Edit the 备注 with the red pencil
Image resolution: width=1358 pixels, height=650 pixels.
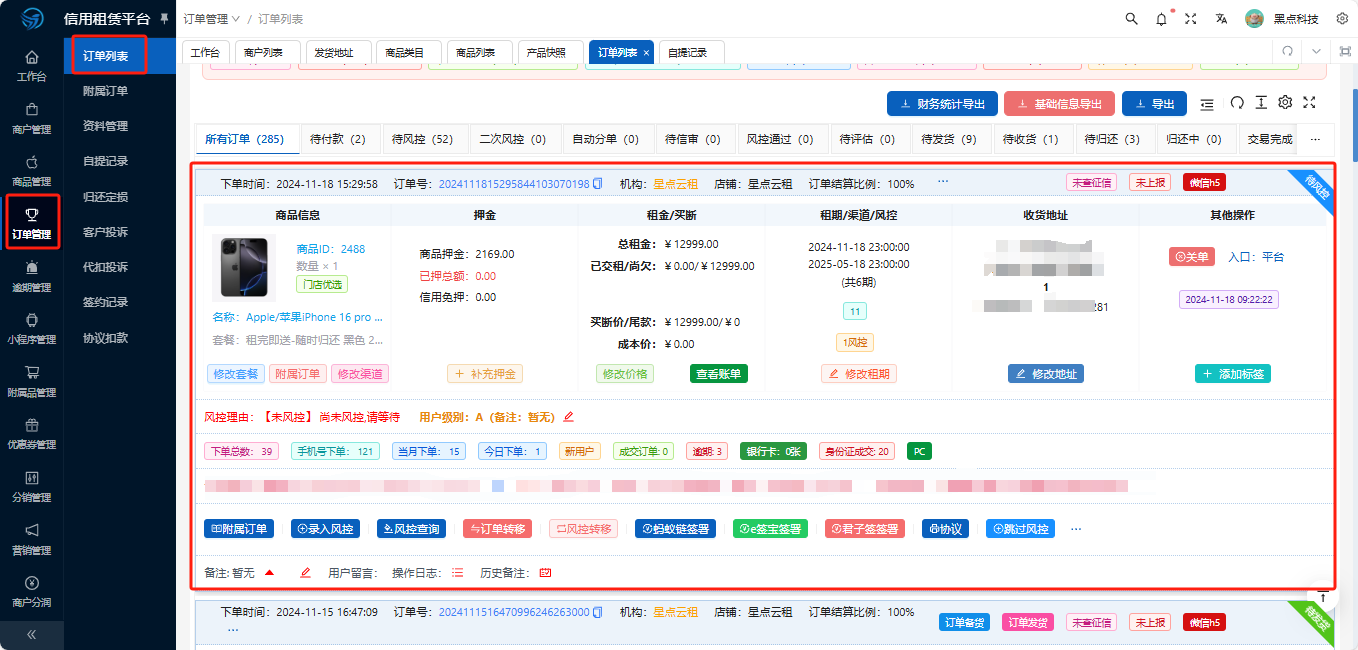click(x=306, y=573)
